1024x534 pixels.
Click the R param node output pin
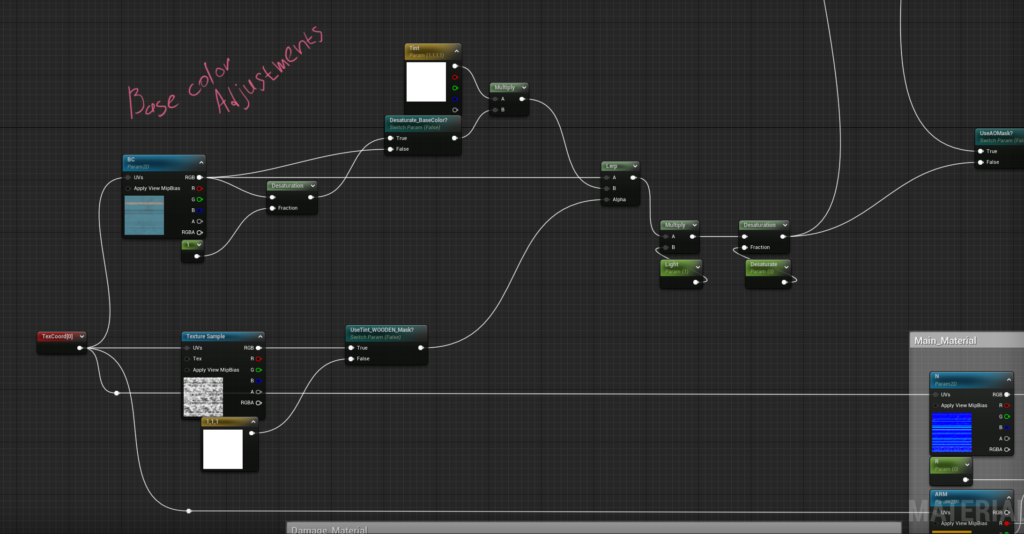pos(965,480)
